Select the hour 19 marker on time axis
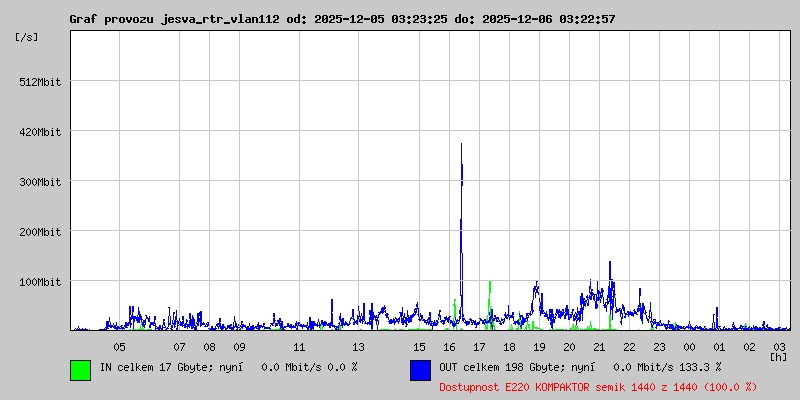This screenshot has width=800, height=400. (539, 346)
